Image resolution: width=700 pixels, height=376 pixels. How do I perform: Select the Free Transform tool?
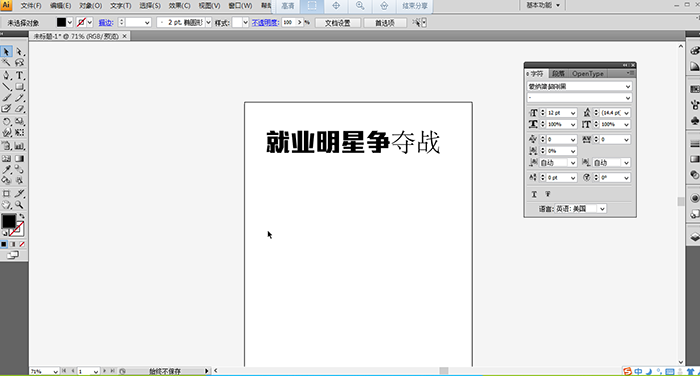(x=20, y=133)
